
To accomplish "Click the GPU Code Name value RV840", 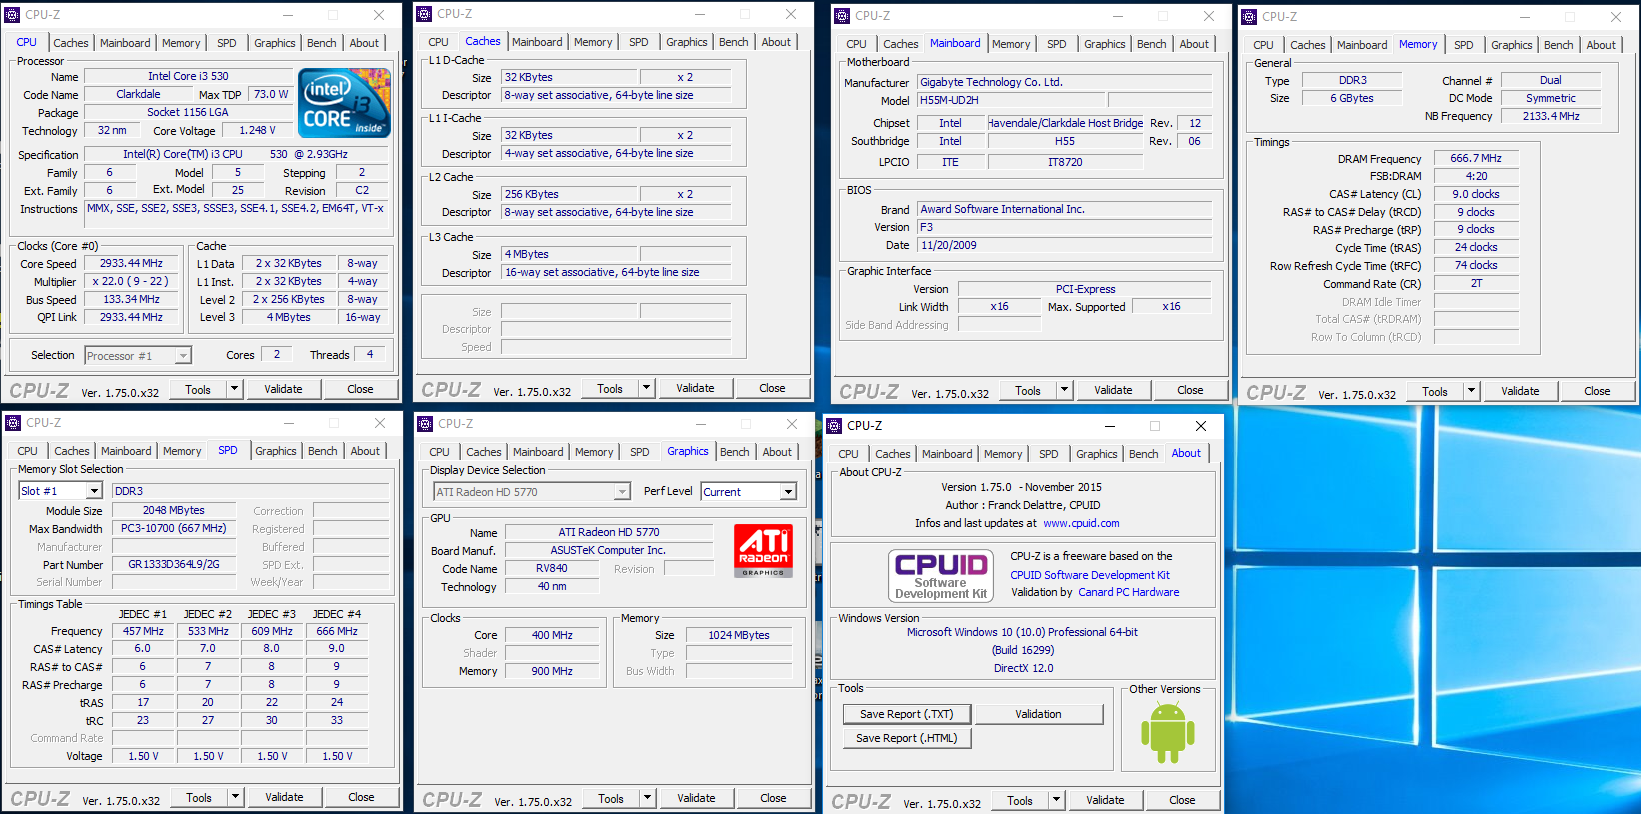I will [552, 568].
